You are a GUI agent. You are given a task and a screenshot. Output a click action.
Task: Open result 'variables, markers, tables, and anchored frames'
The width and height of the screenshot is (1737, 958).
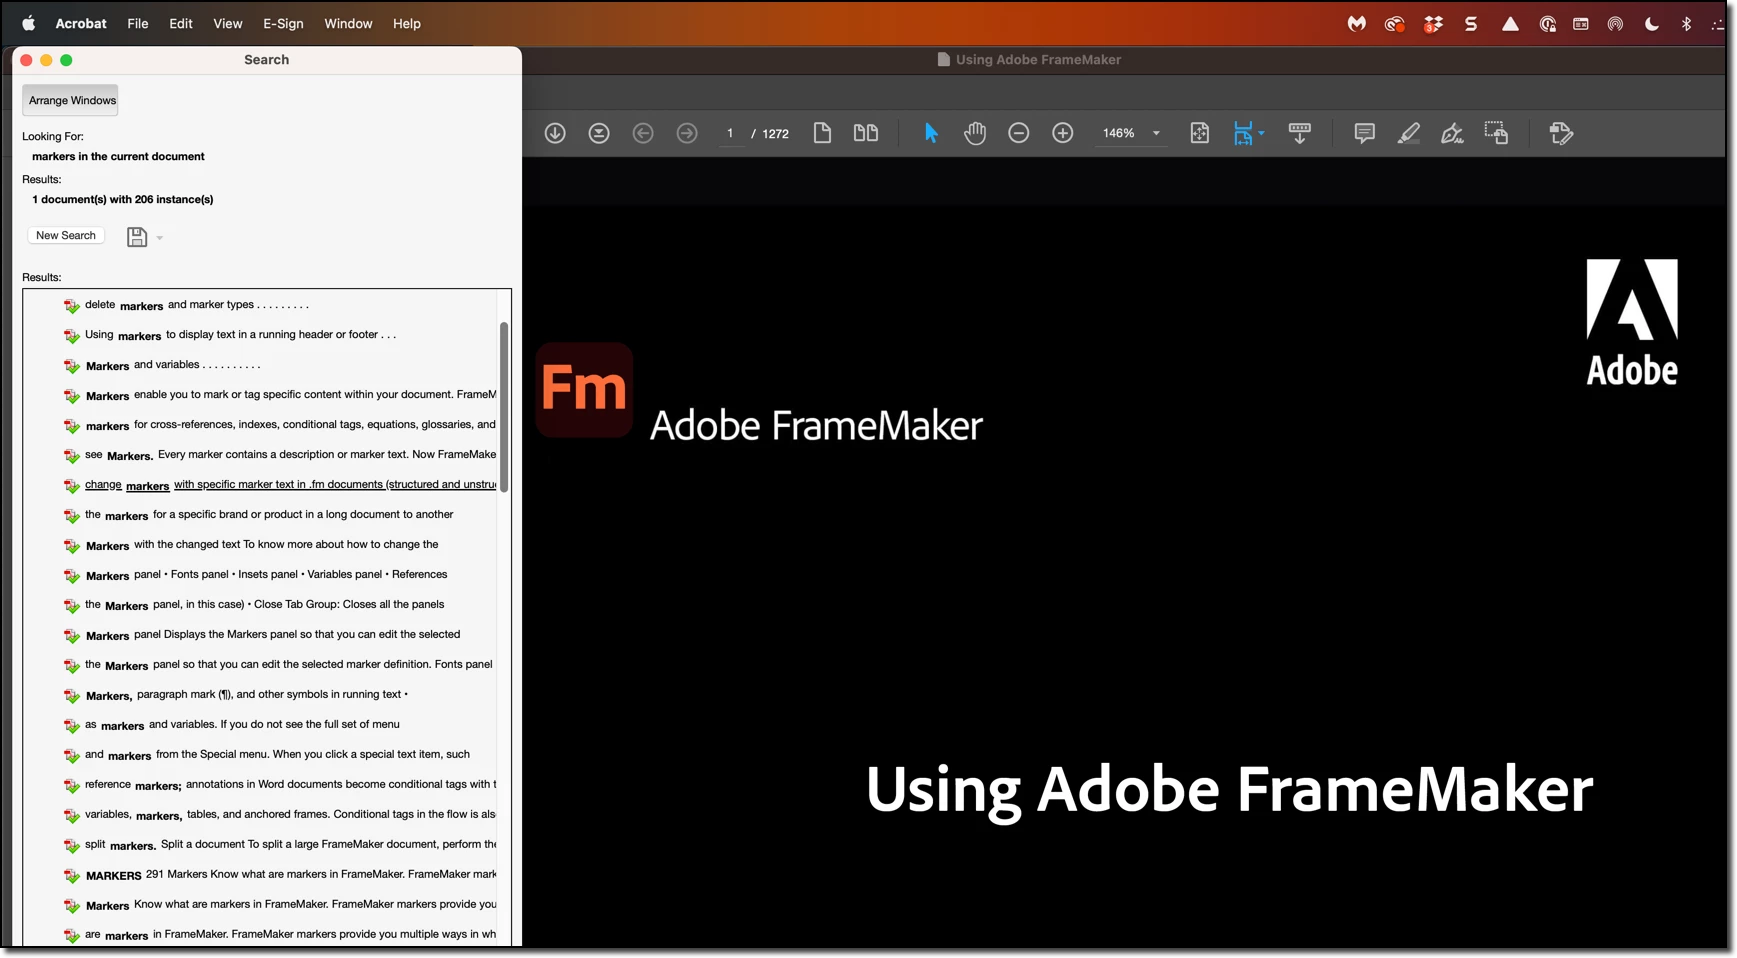pos(290,815)
